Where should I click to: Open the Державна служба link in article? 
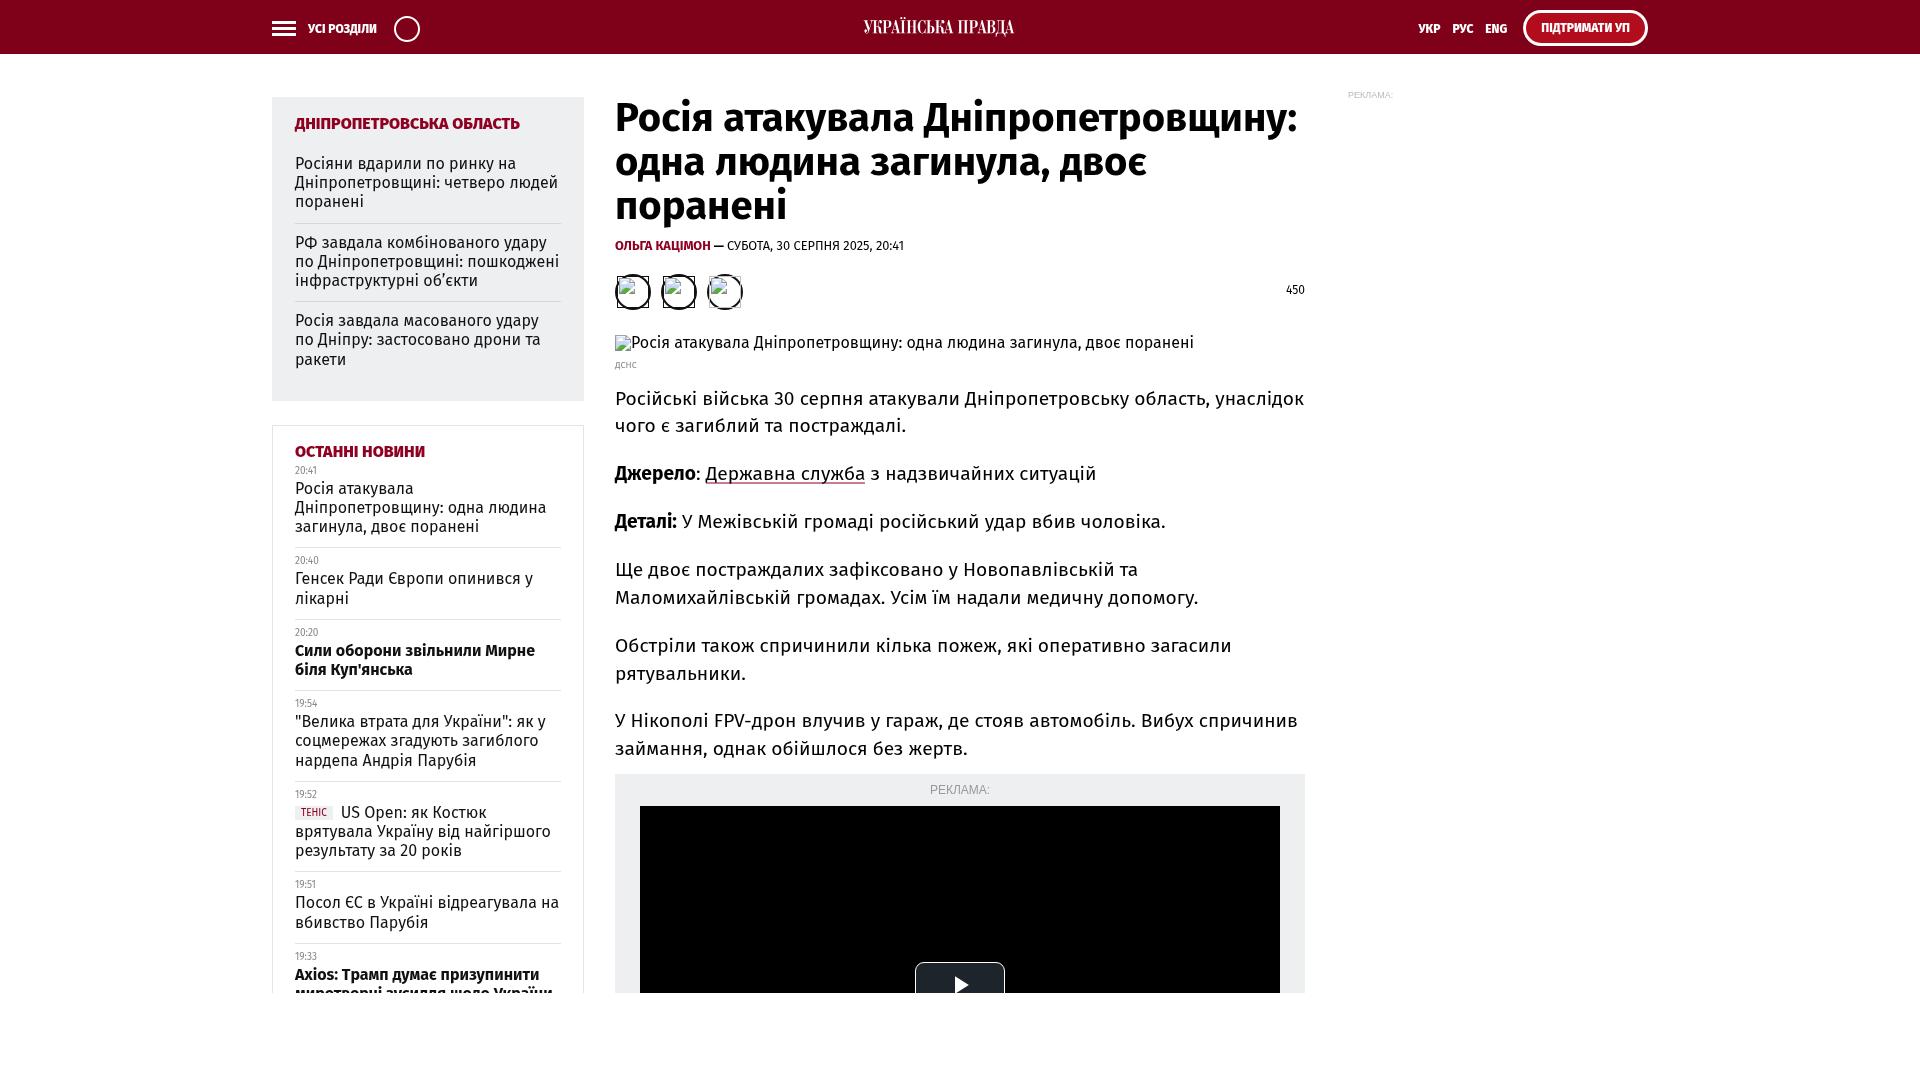tap(784, 473)
